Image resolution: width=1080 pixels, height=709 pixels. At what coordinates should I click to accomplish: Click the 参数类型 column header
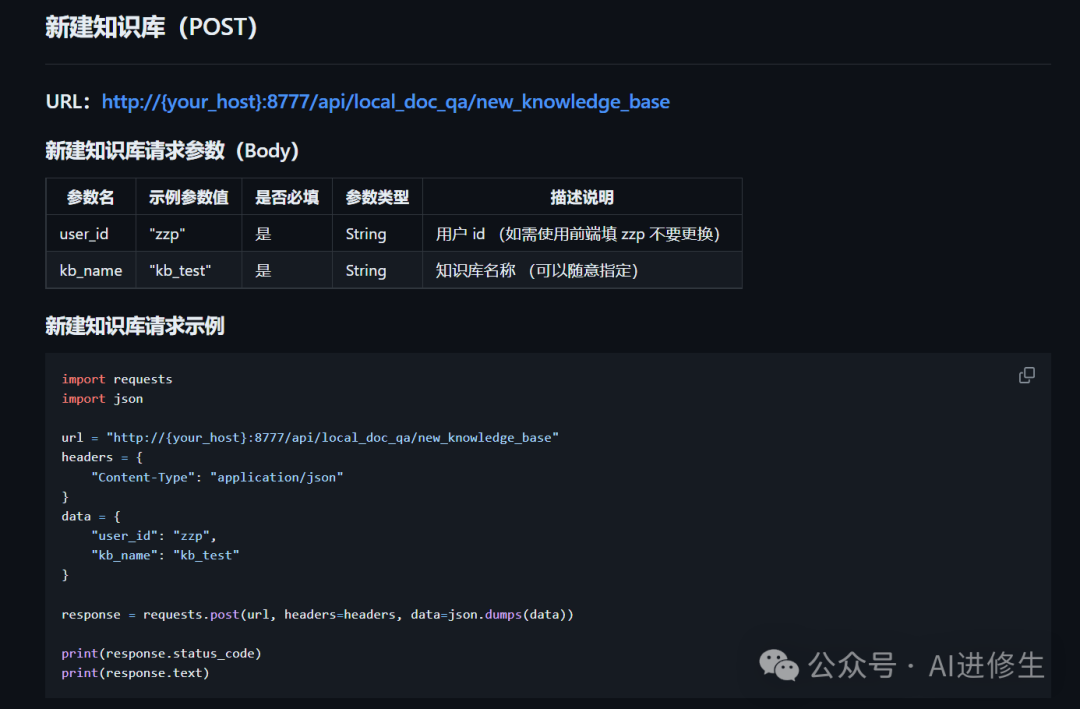pos(377,197)
